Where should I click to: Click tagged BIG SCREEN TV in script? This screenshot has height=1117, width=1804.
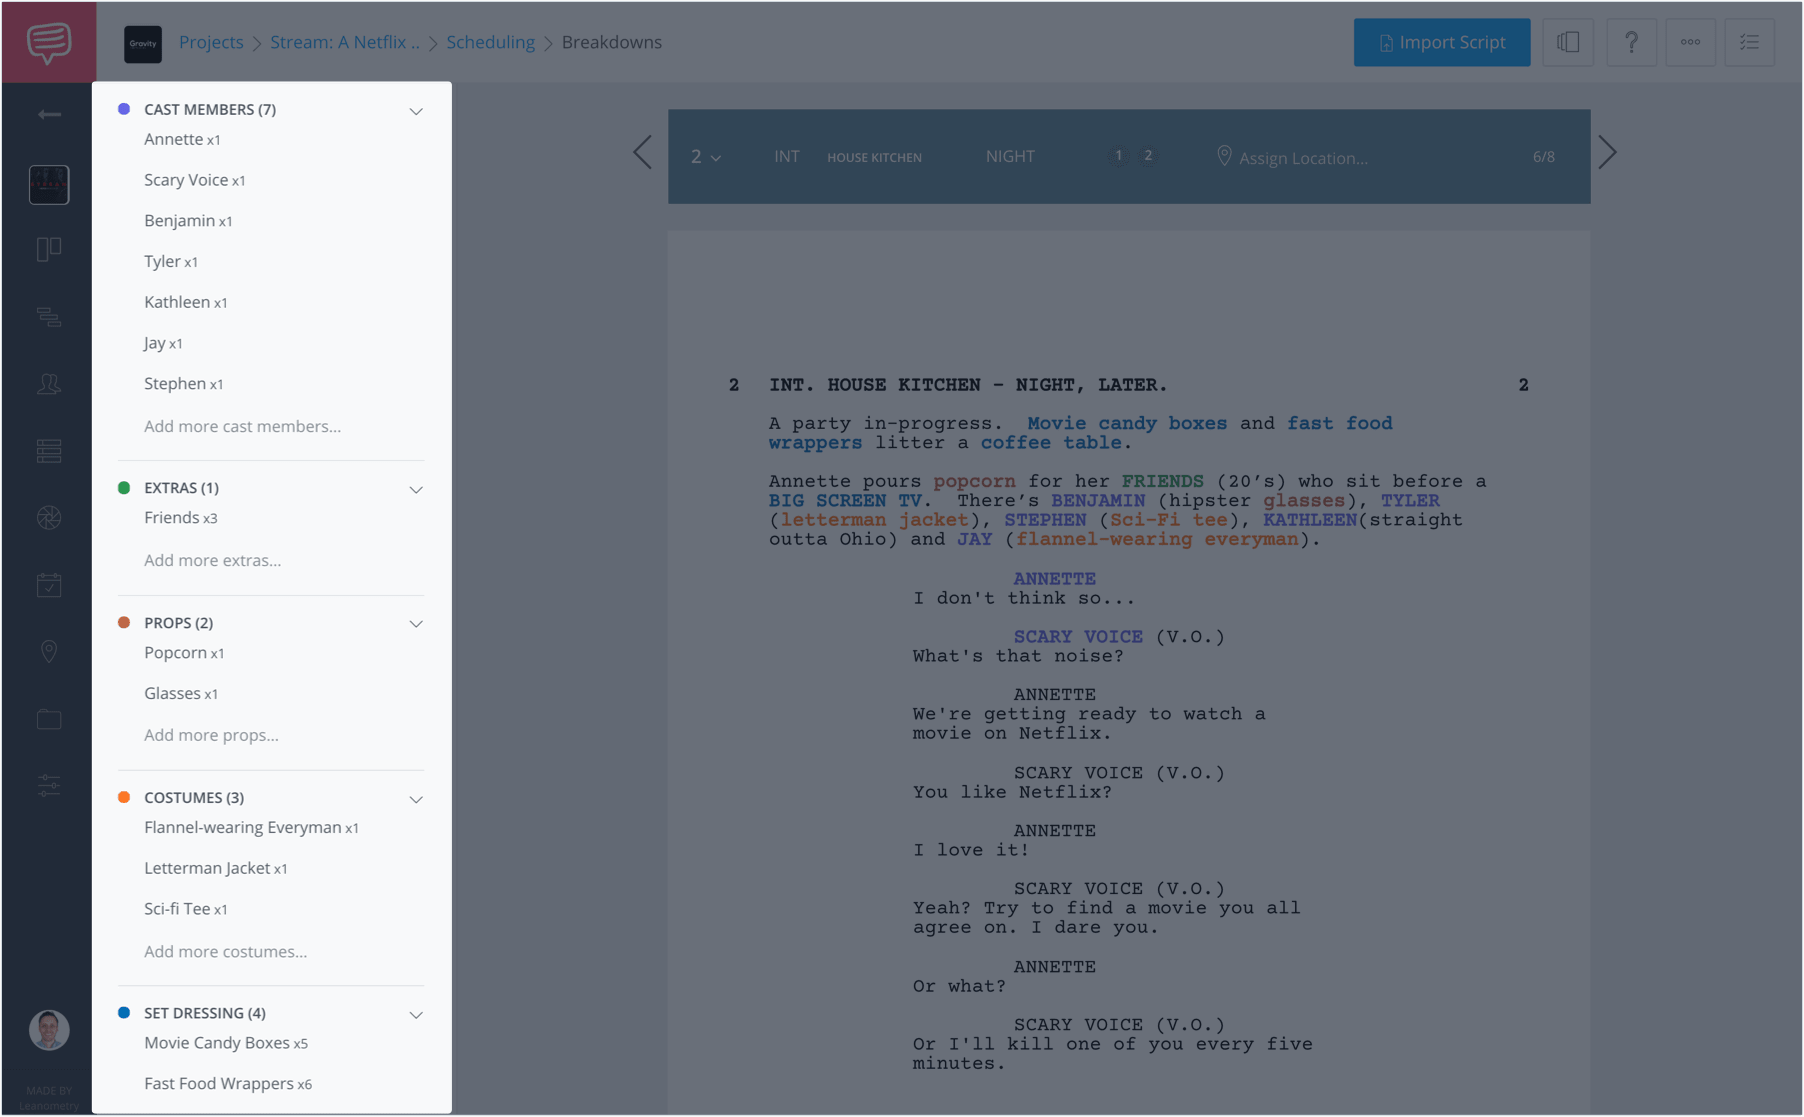[846, 501]
